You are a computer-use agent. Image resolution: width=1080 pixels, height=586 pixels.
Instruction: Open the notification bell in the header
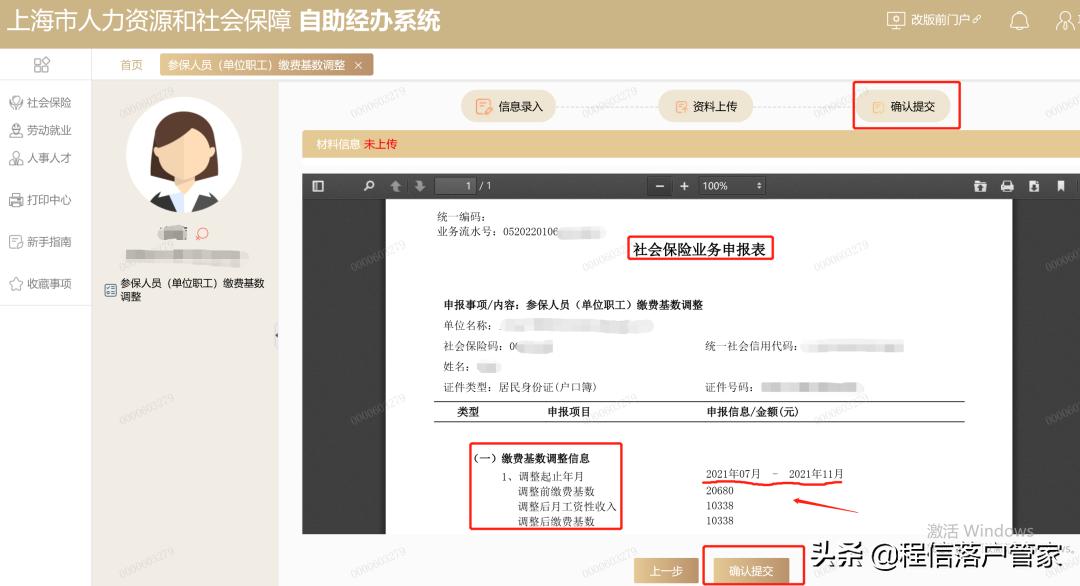click(x=1019, y=19)
